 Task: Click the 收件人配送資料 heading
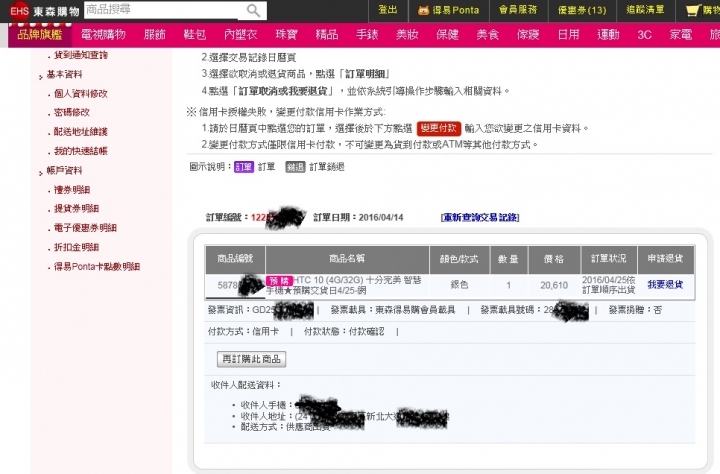(x=246, y=385)
